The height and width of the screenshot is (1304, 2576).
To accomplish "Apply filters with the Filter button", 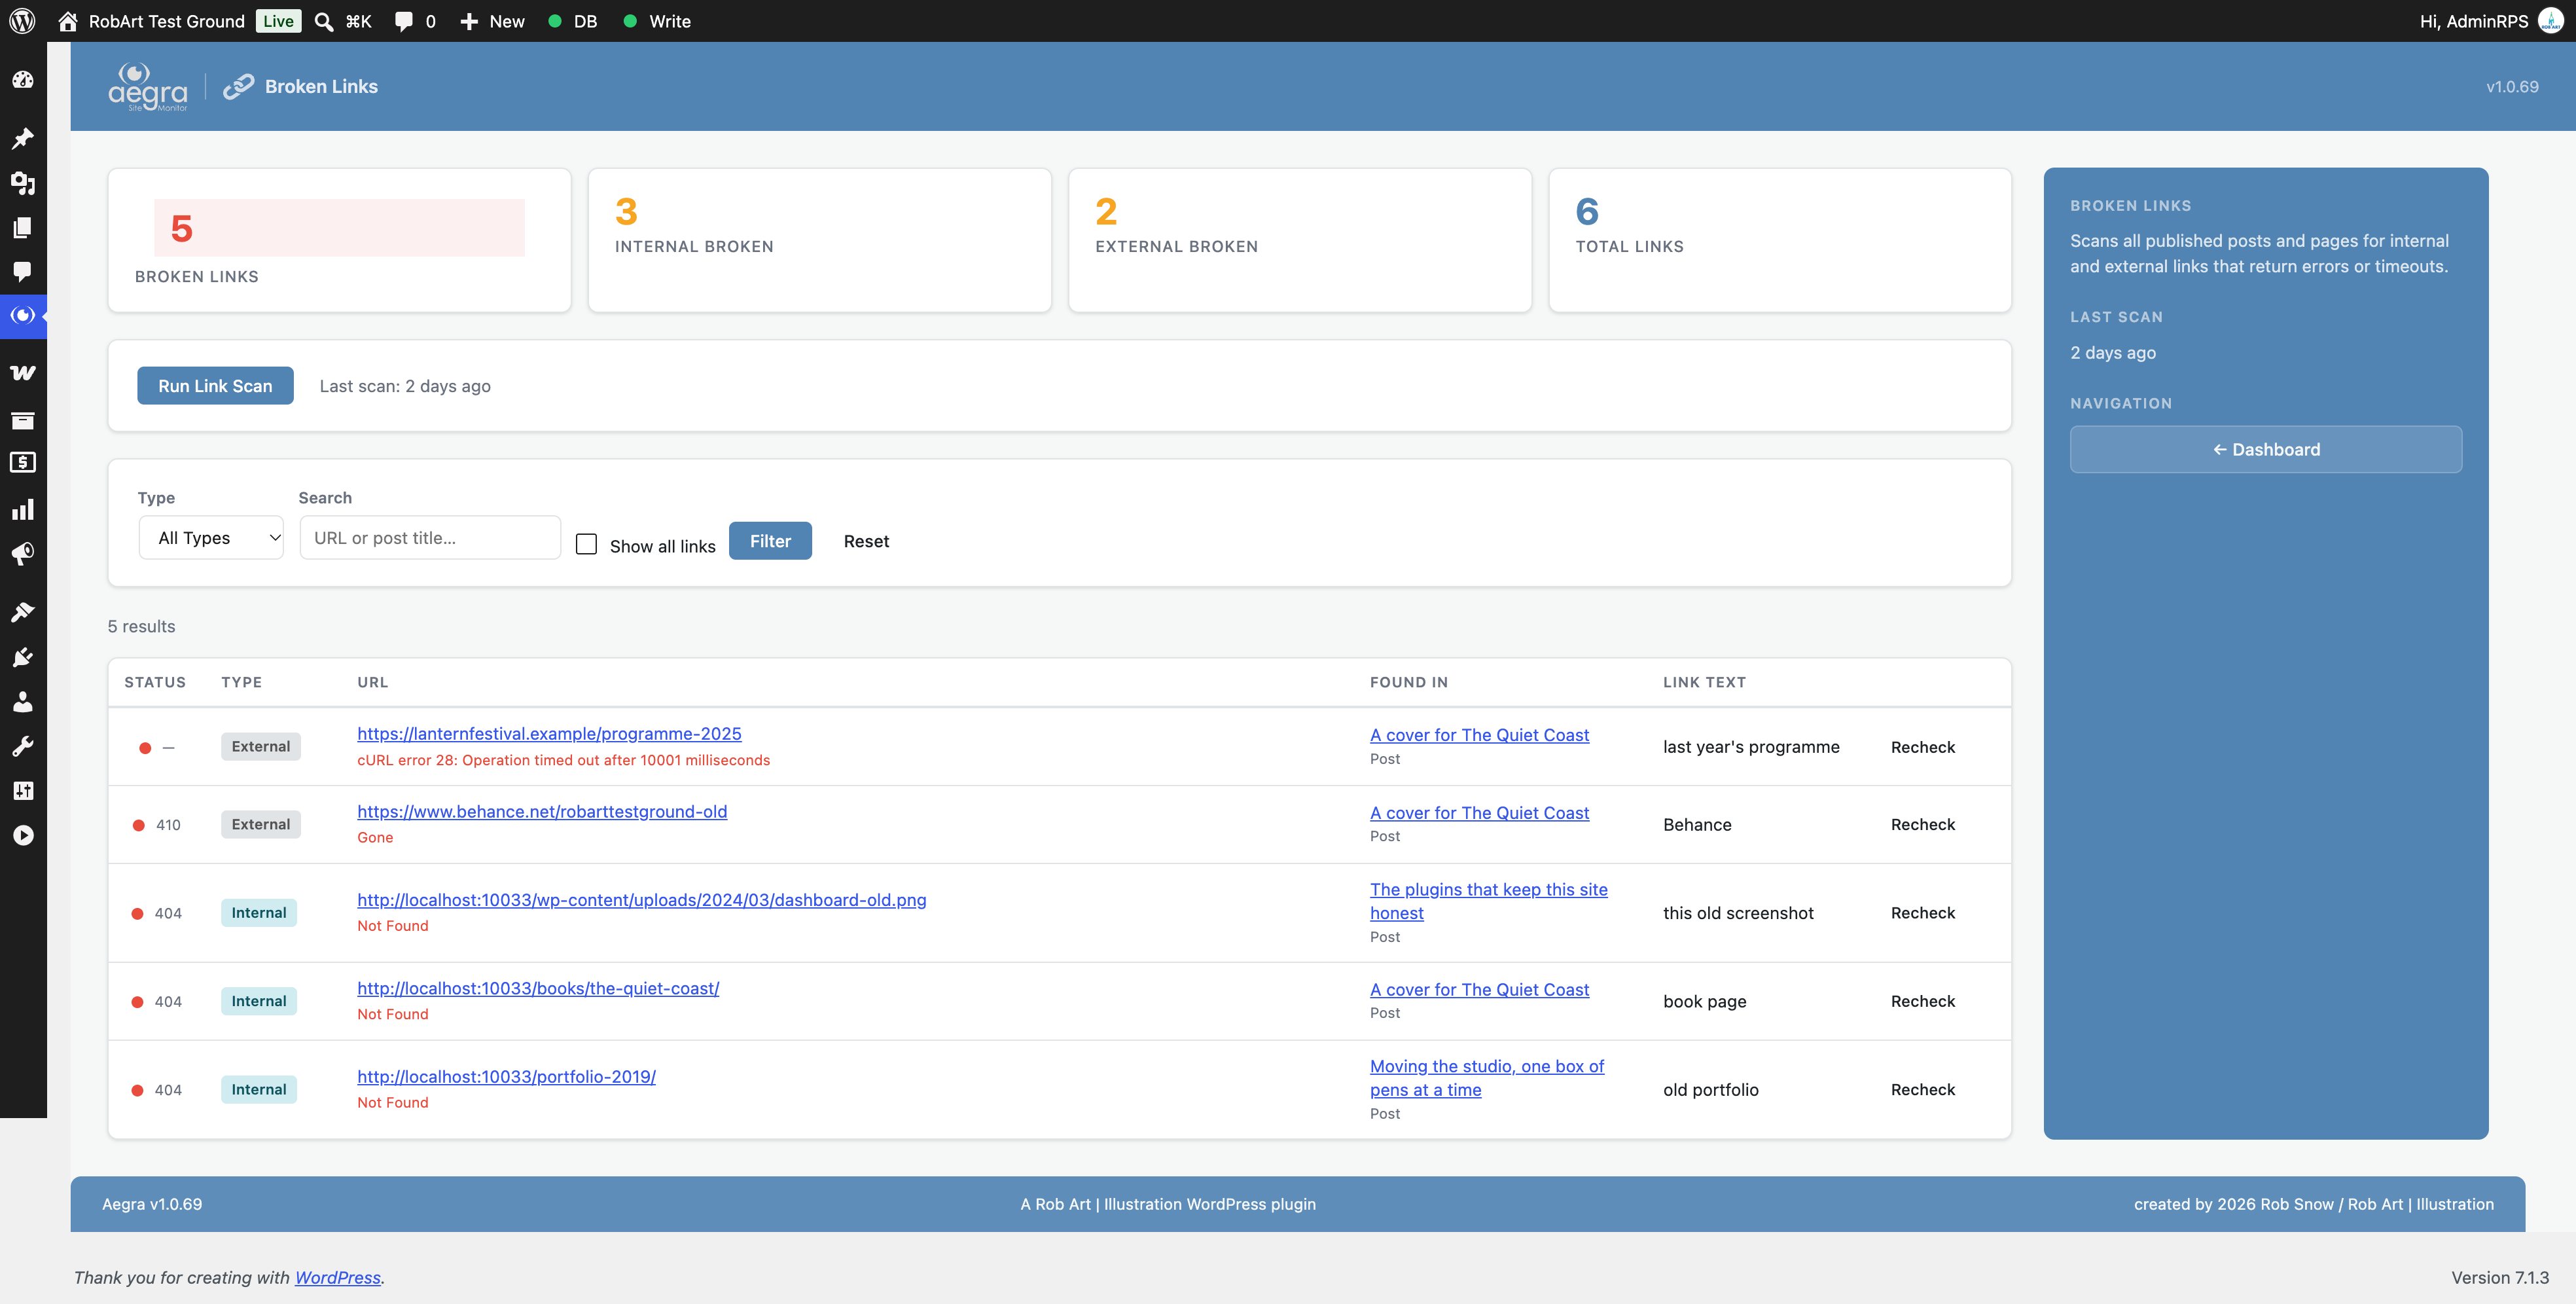I will coord(770,541).
